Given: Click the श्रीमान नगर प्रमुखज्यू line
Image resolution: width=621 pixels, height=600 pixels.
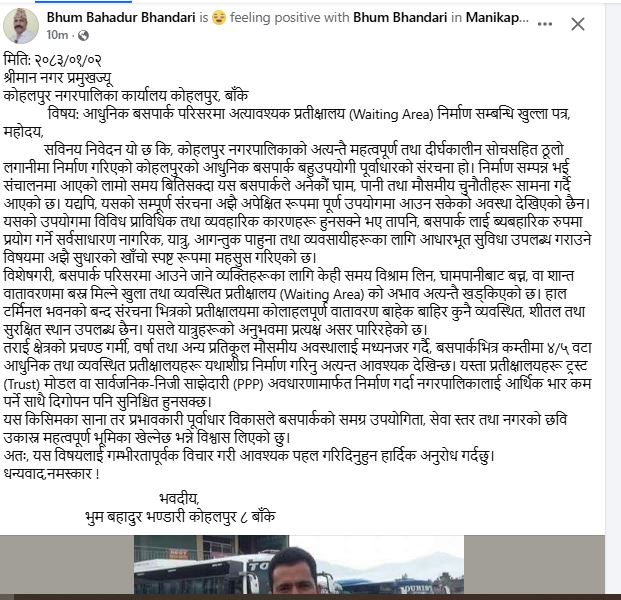Looking at the screenshot, I should [x=58, y=78].
